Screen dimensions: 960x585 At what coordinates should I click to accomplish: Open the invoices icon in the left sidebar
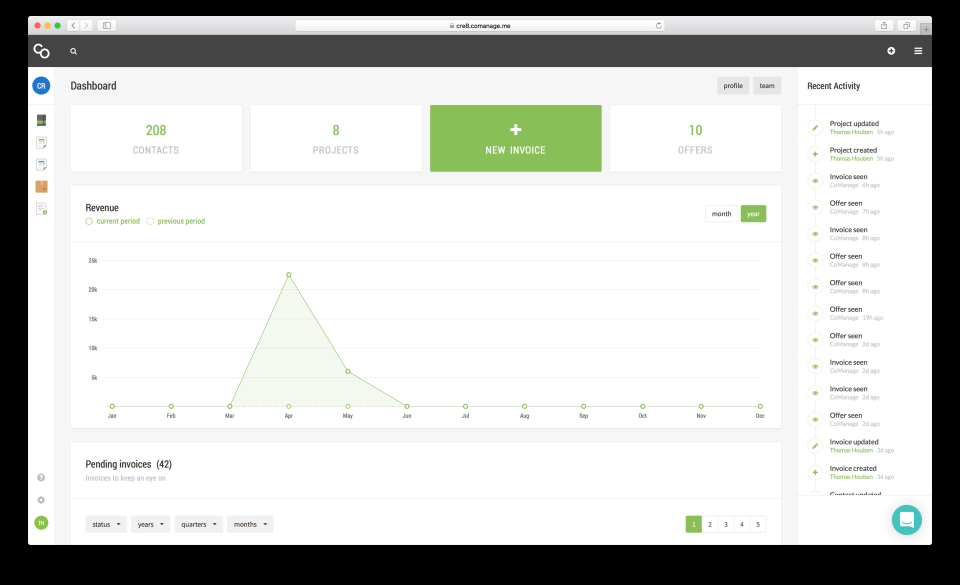tap(41, 141)
